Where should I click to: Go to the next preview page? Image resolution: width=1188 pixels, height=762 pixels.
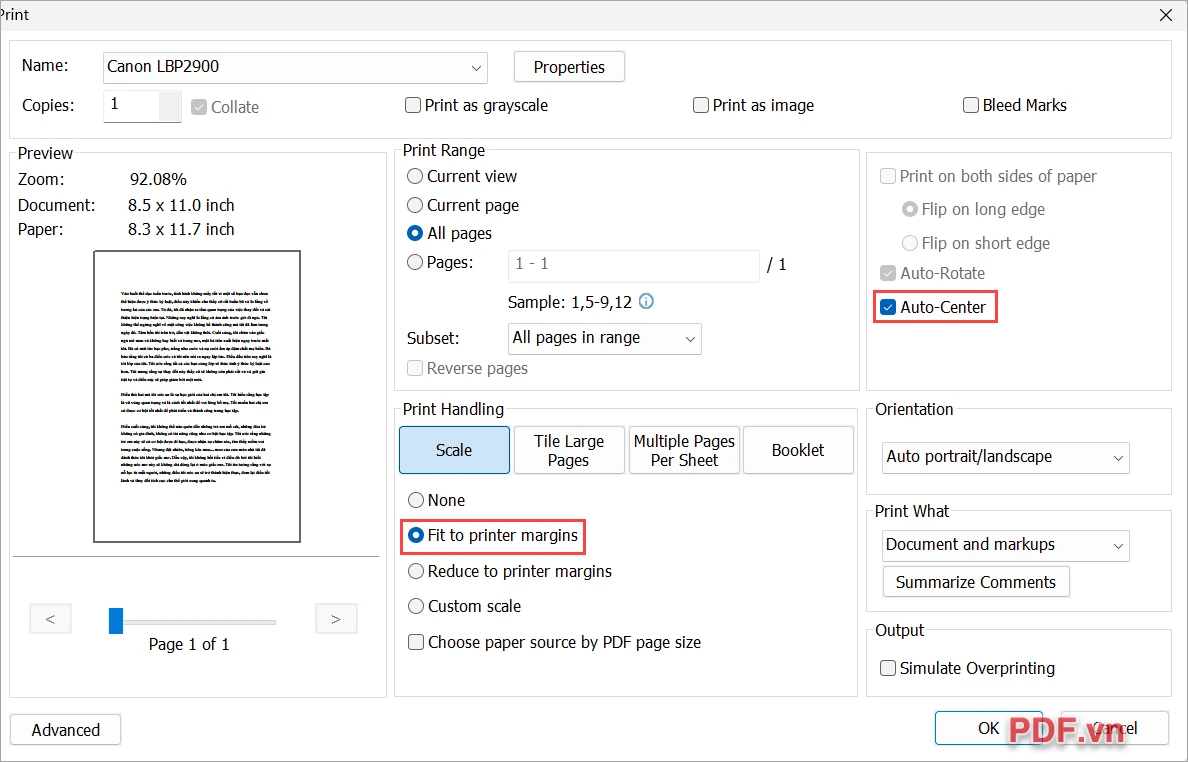coord(336,619)
